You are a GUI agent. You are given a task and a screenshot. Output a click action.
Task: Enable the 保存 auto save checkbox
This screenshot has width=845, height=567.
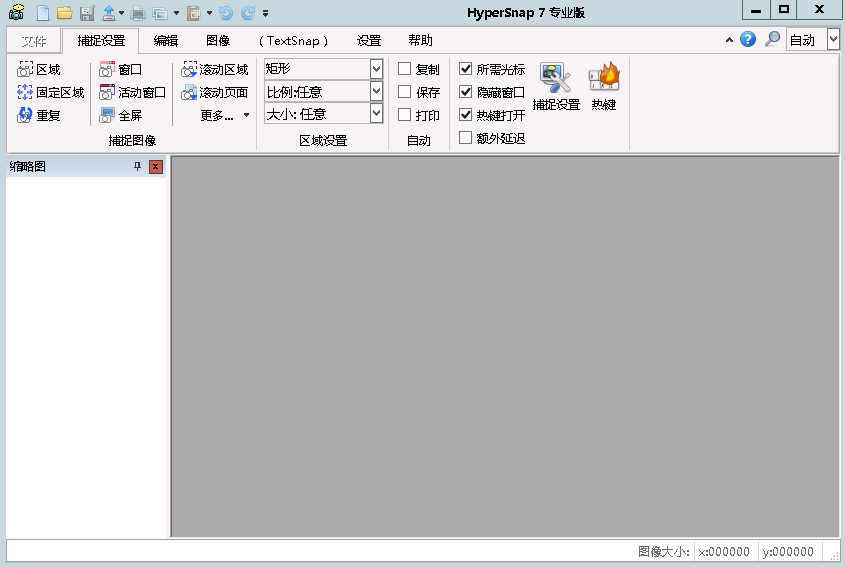pos(405,92)
